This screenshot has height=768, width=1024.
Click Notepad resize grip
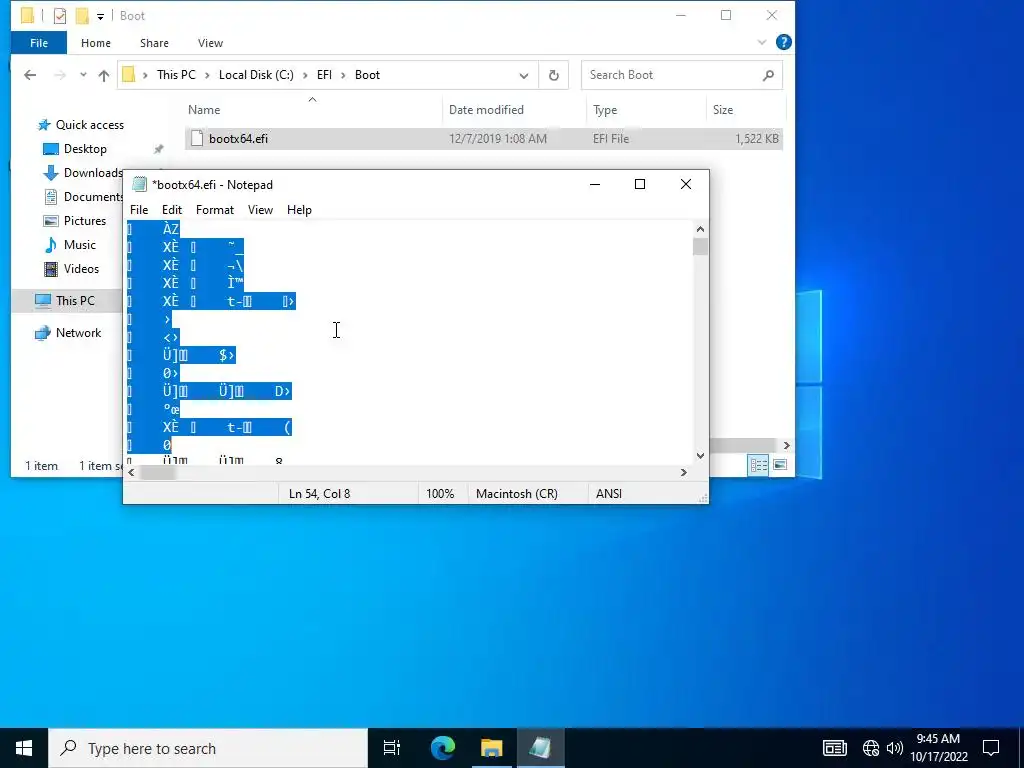703,498
